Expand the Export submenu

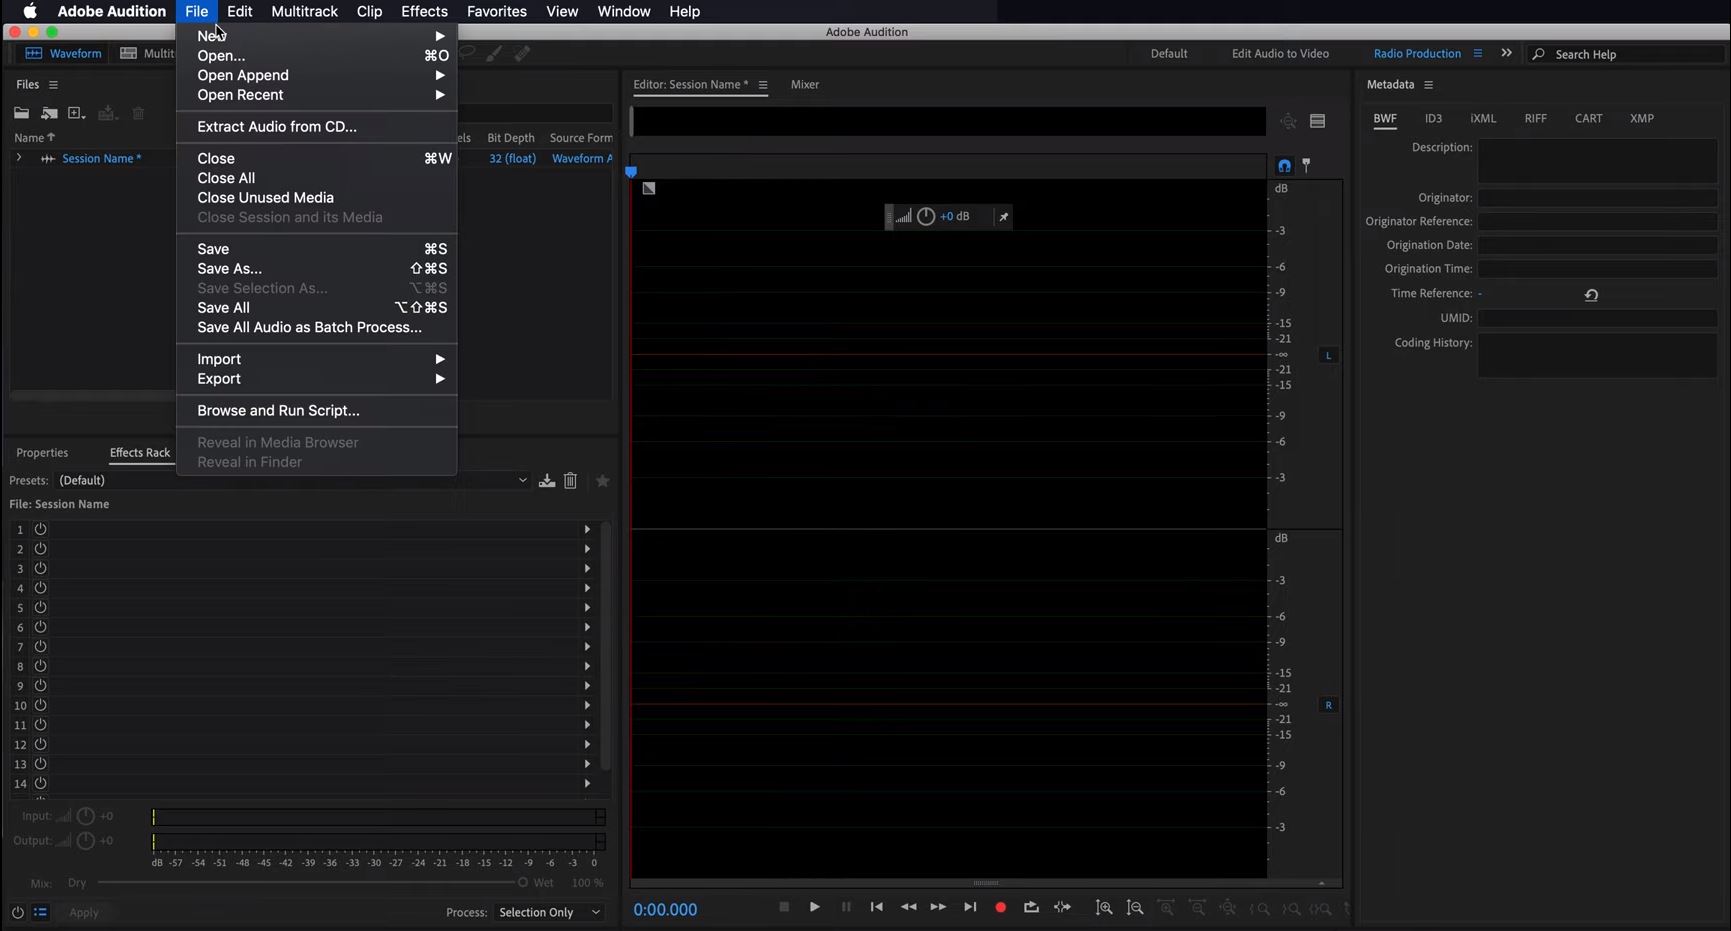coord(317,379)
